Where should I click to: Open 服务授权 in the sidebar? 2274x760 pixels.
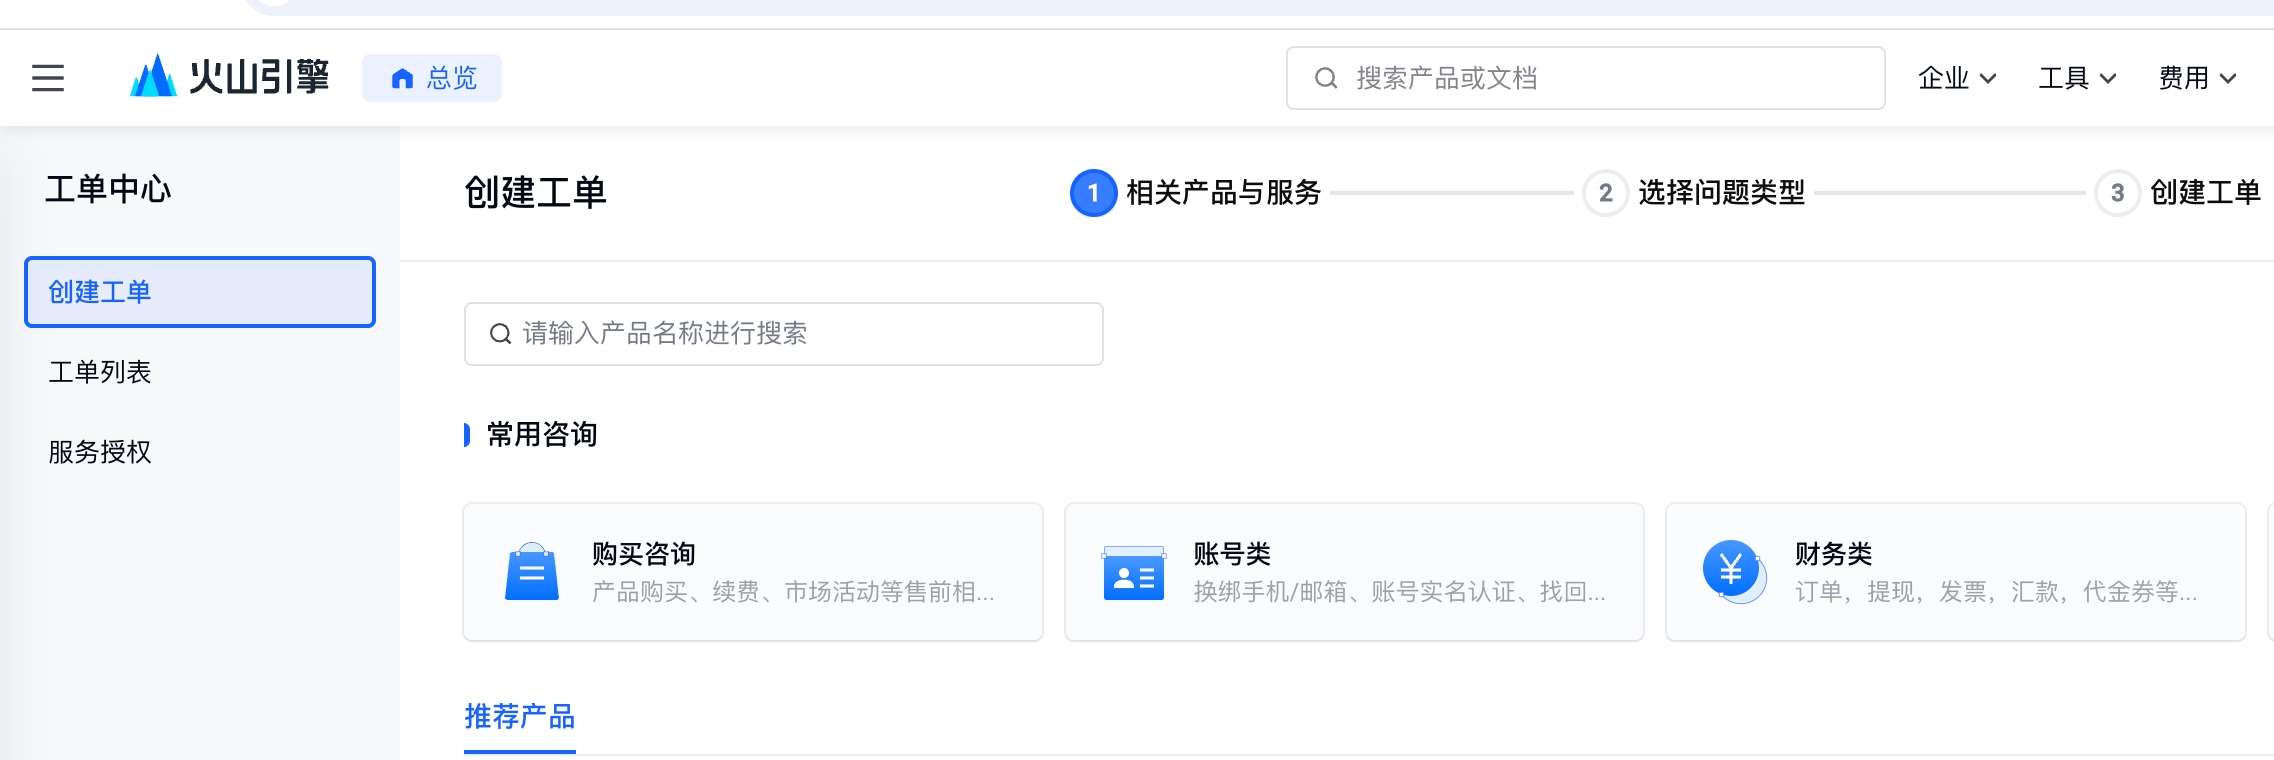(200, 452)
